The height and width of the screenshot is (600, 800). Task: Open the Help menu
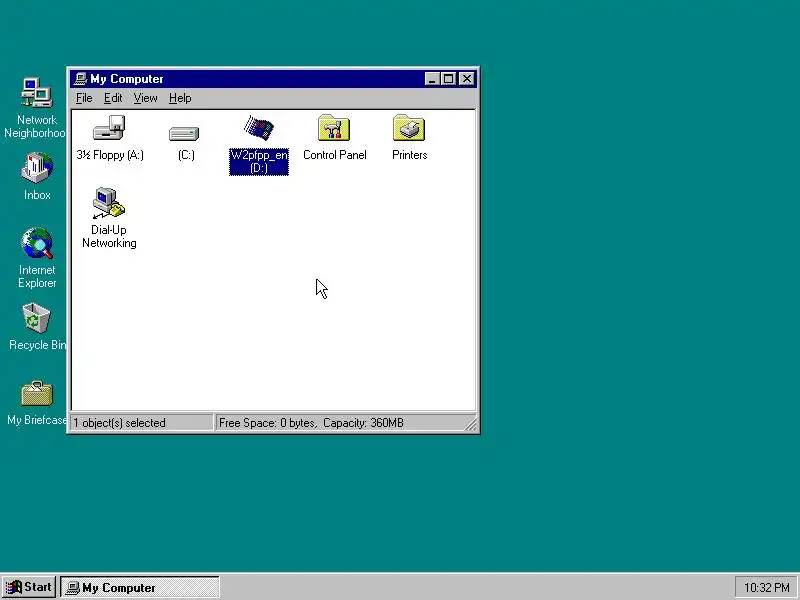pyautogui.click(x=180, y=98)
